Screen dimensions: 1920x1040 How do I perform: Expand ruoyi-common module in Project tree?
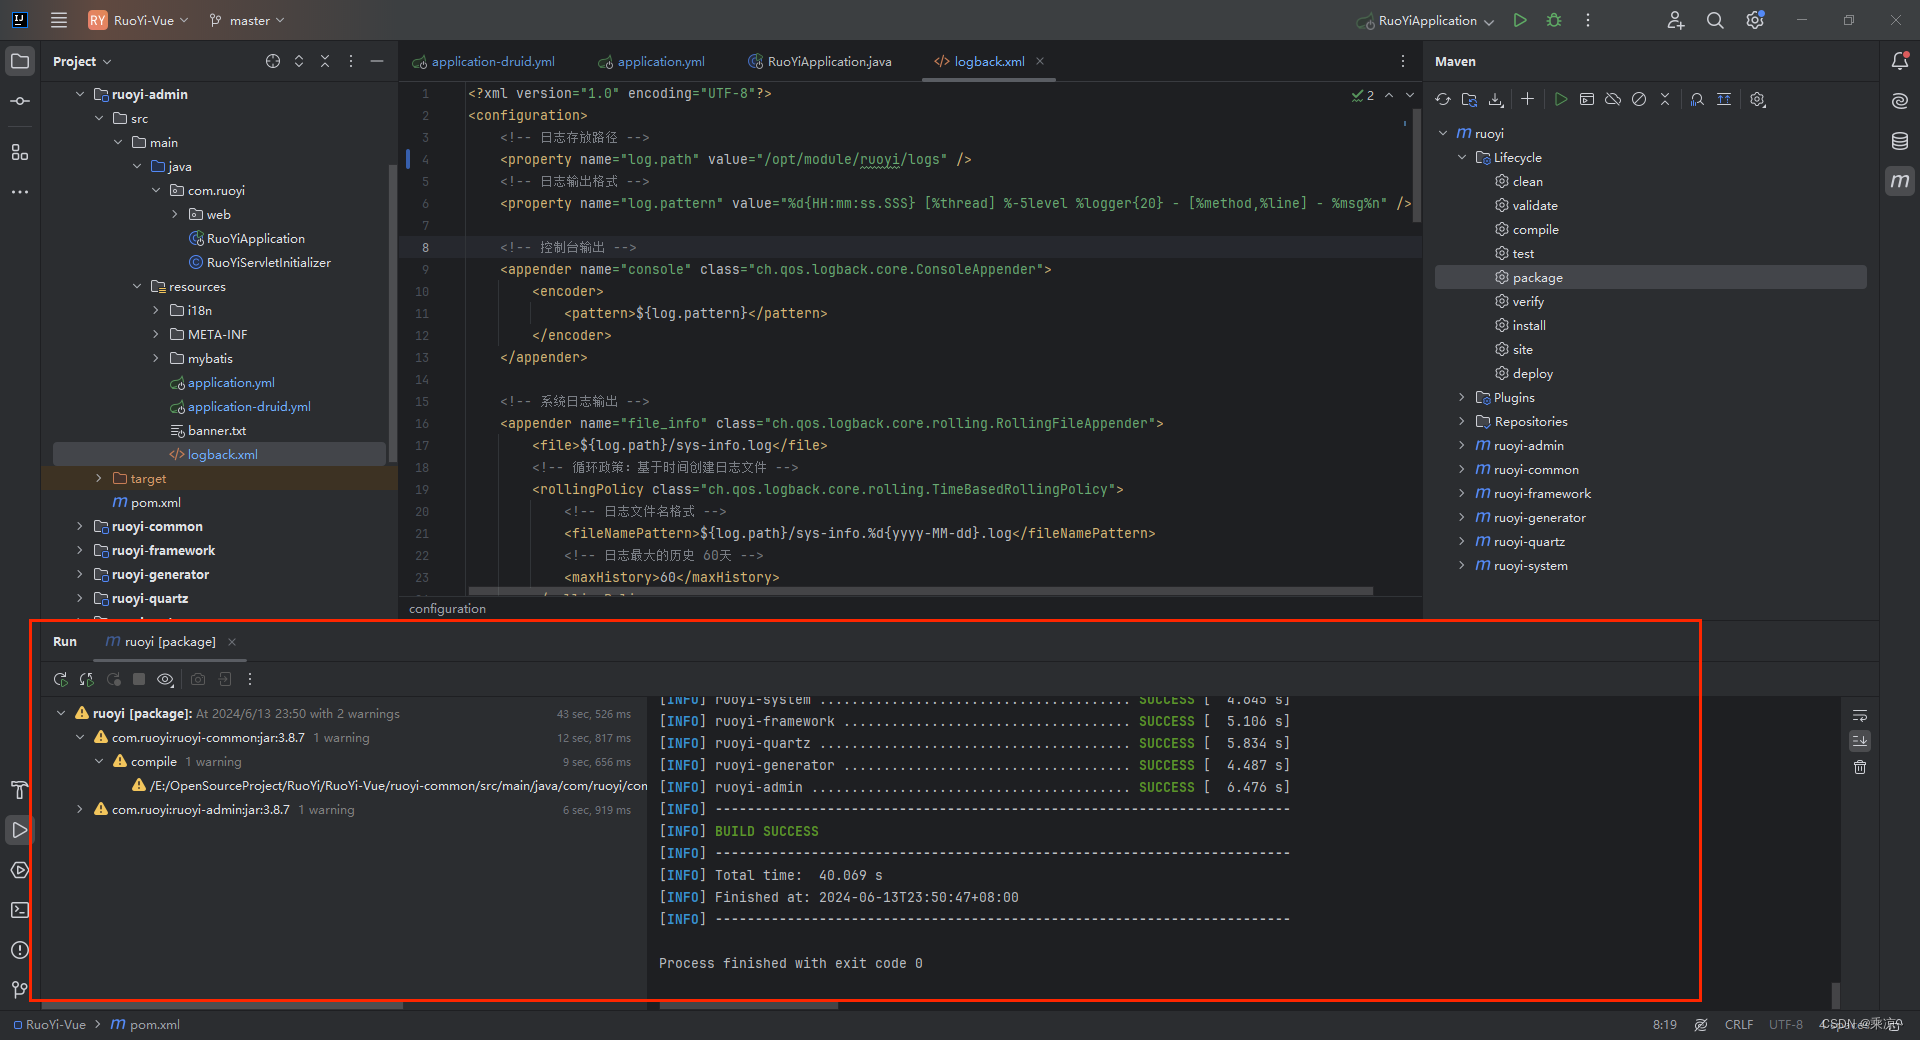[x=80, y=526]
